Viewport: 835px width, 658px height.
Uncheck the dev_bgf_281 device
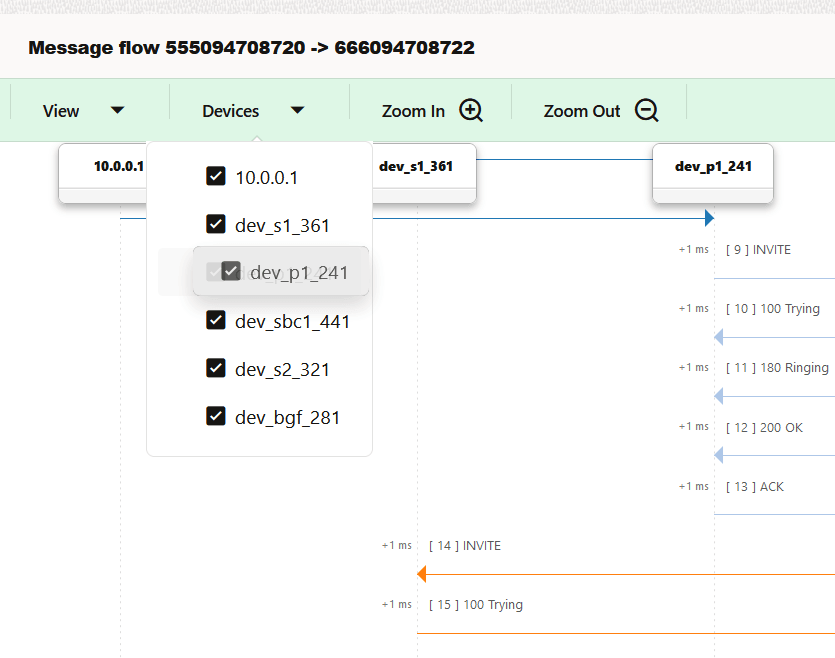pos(216,416)
